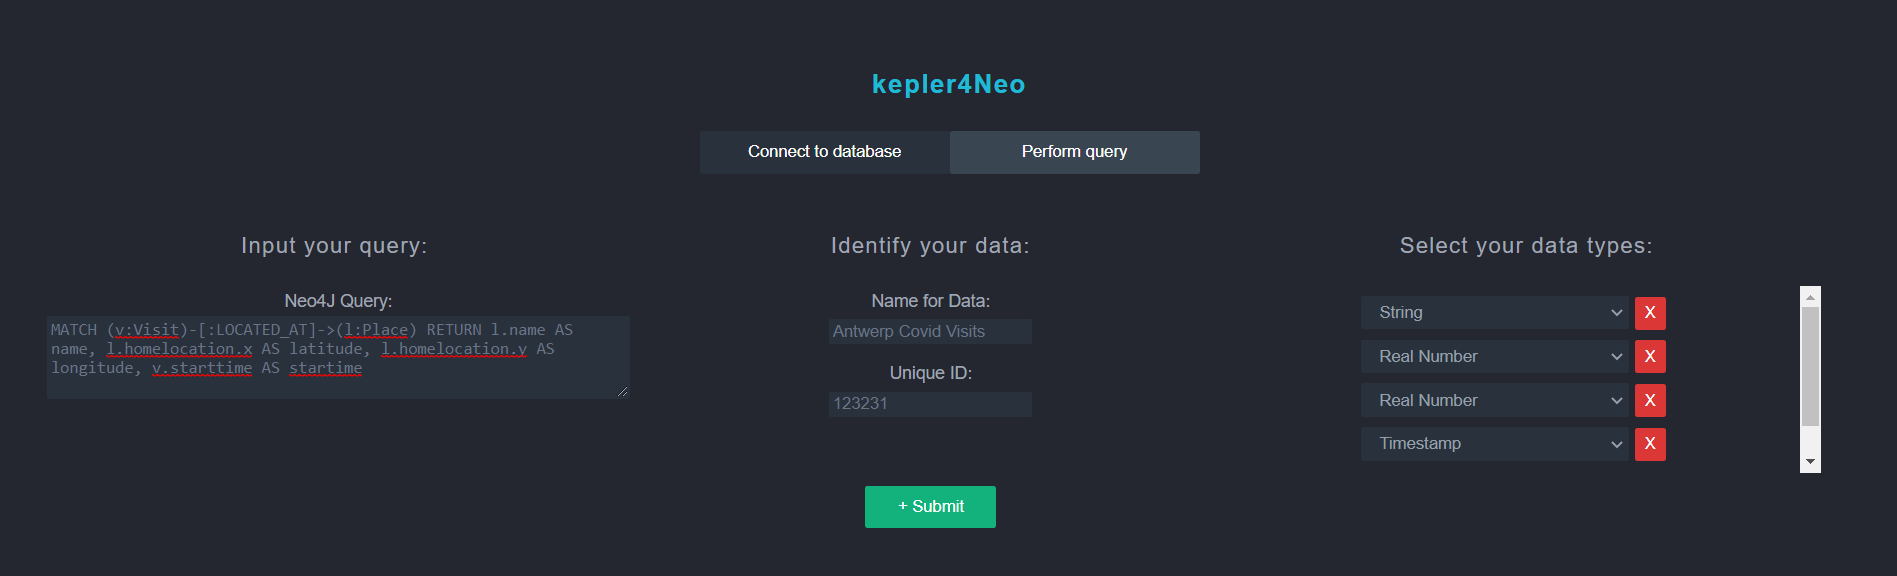Viewport: 1897px width, 576px height.
Task: Switch to Connect to database tab
Action: coord(825,152)
